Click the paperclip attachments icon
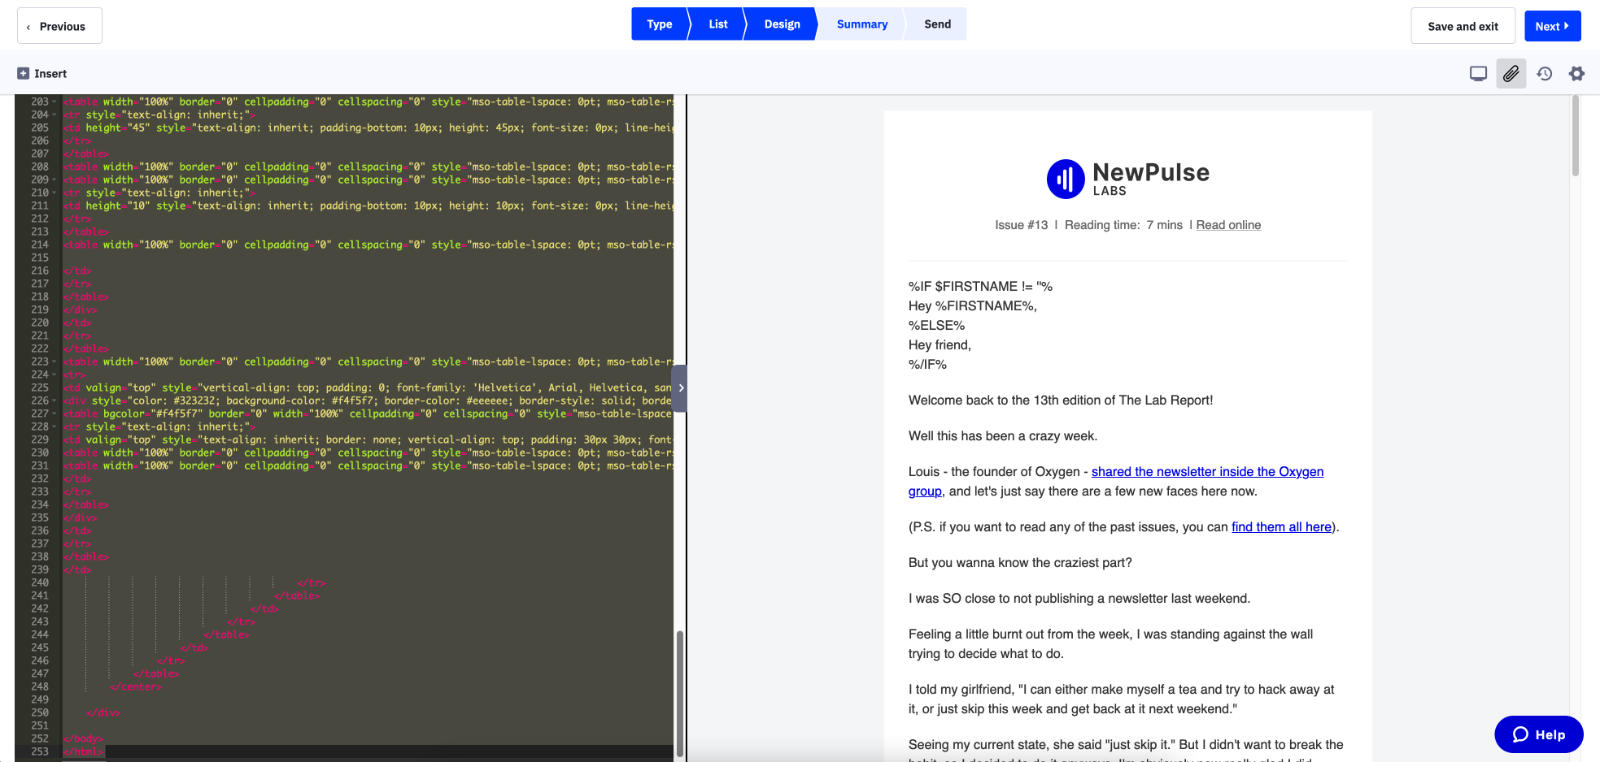Screen dimensions: 1600x762 1511,74
